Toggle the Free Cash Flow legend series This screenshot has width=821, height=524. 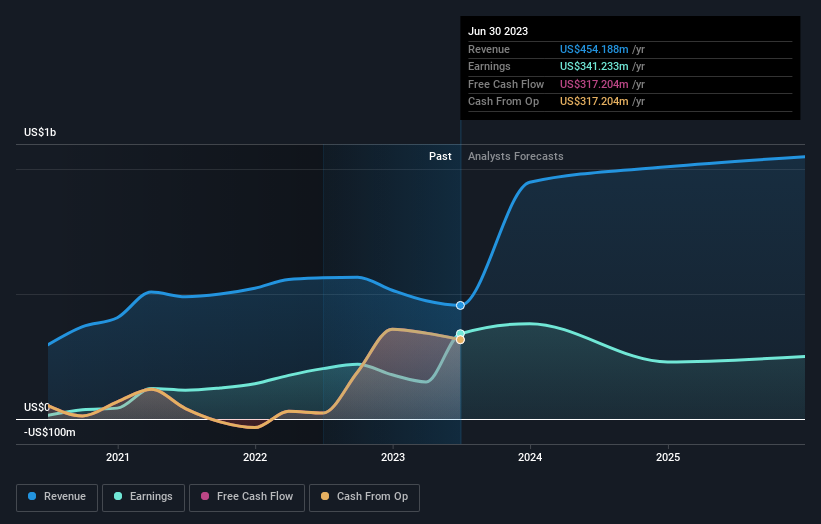tap(247, 497)
